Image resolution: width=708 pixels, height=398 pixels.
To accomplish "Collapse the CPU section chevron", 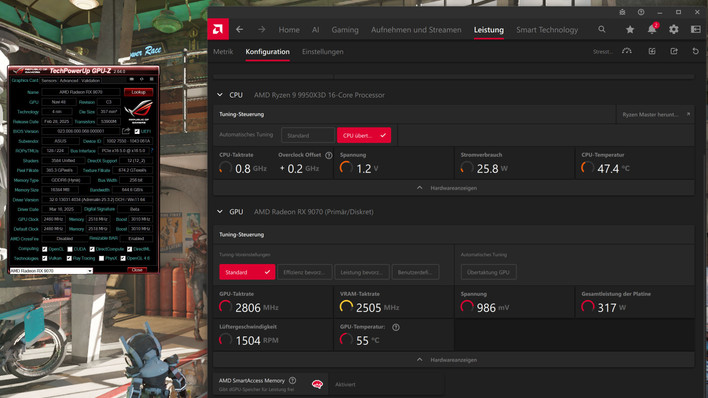I will (219, 95).
